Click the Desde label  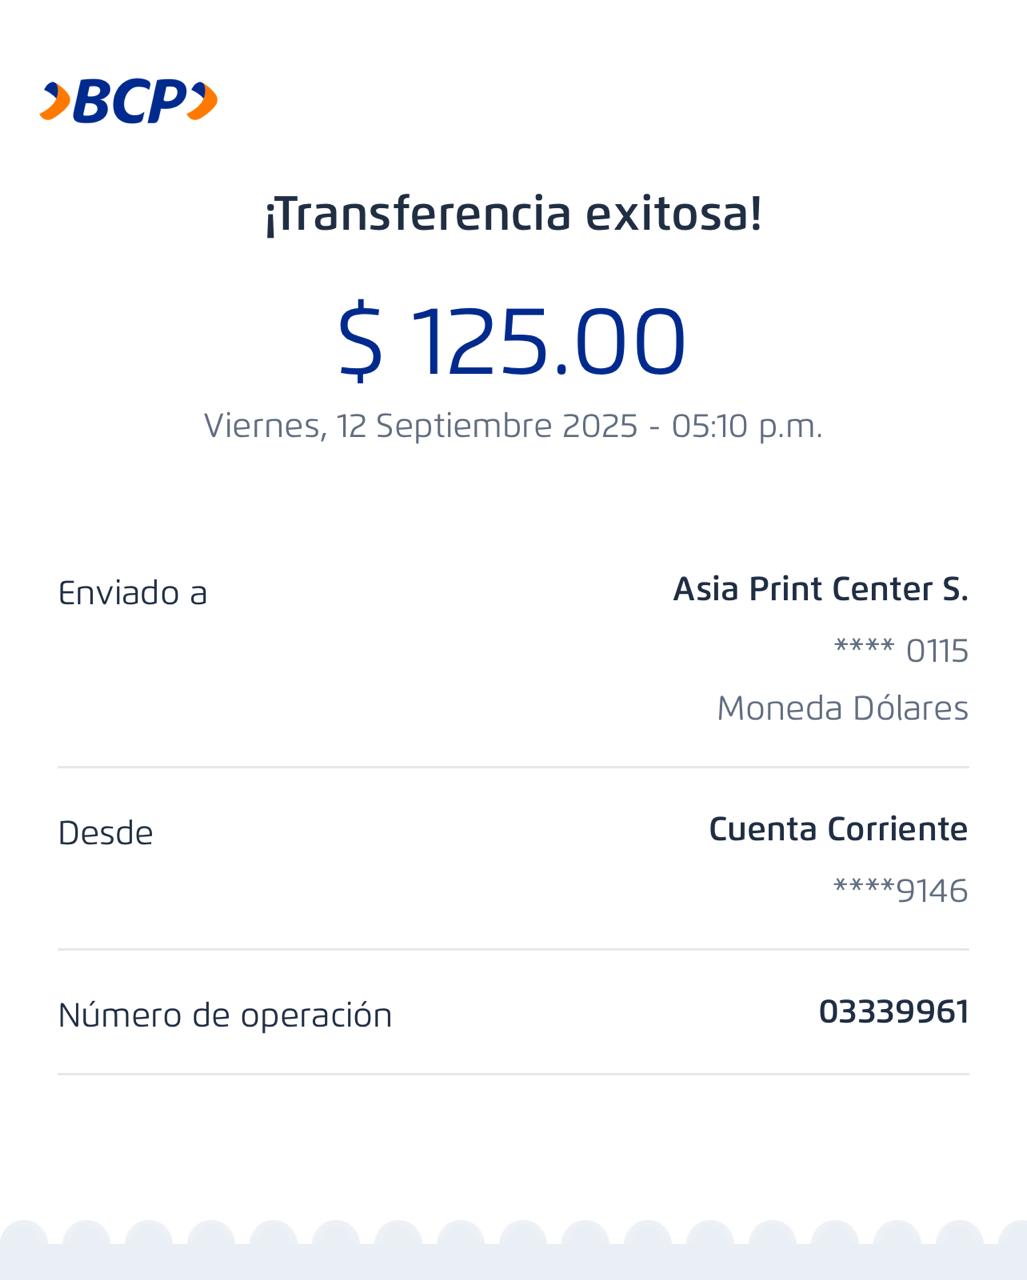pos(106,833)
